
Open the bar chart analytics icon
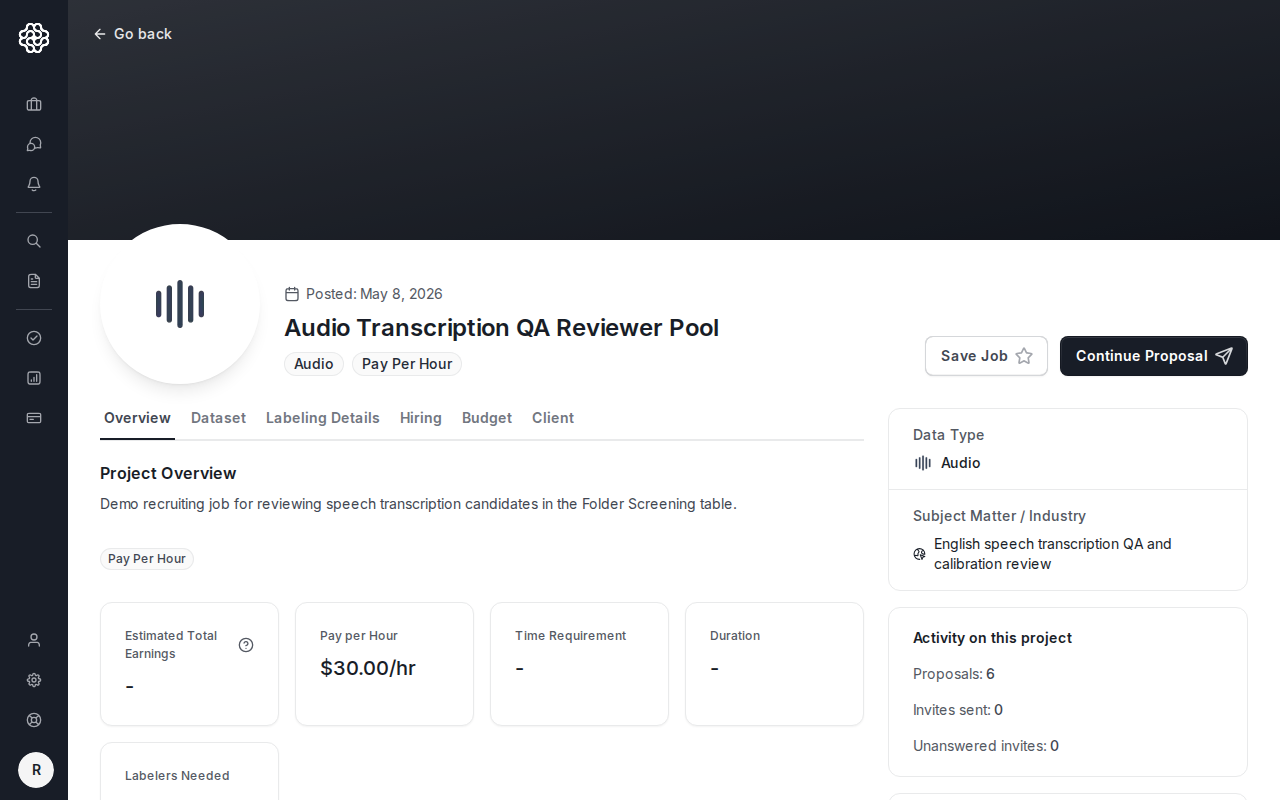click(34, 378)
